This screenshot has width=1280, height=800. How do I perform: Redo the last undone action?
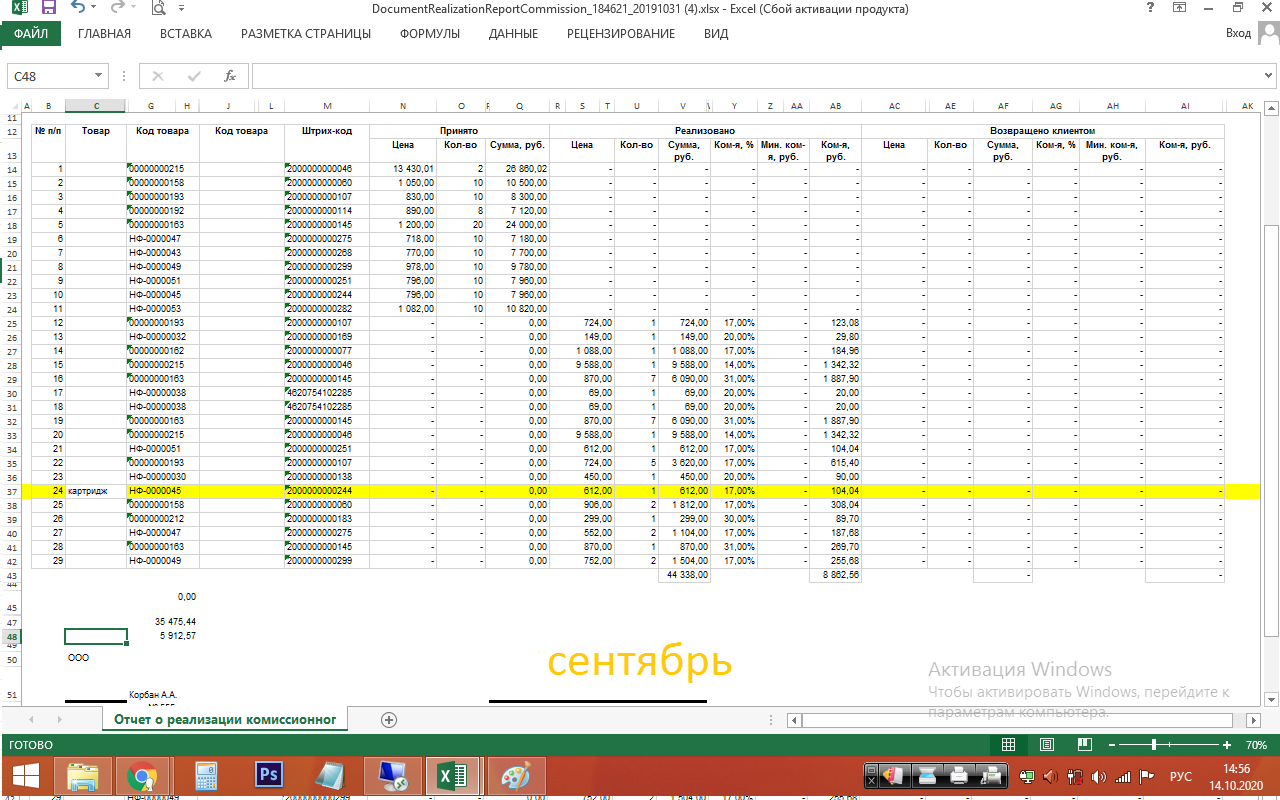(119, 8)
